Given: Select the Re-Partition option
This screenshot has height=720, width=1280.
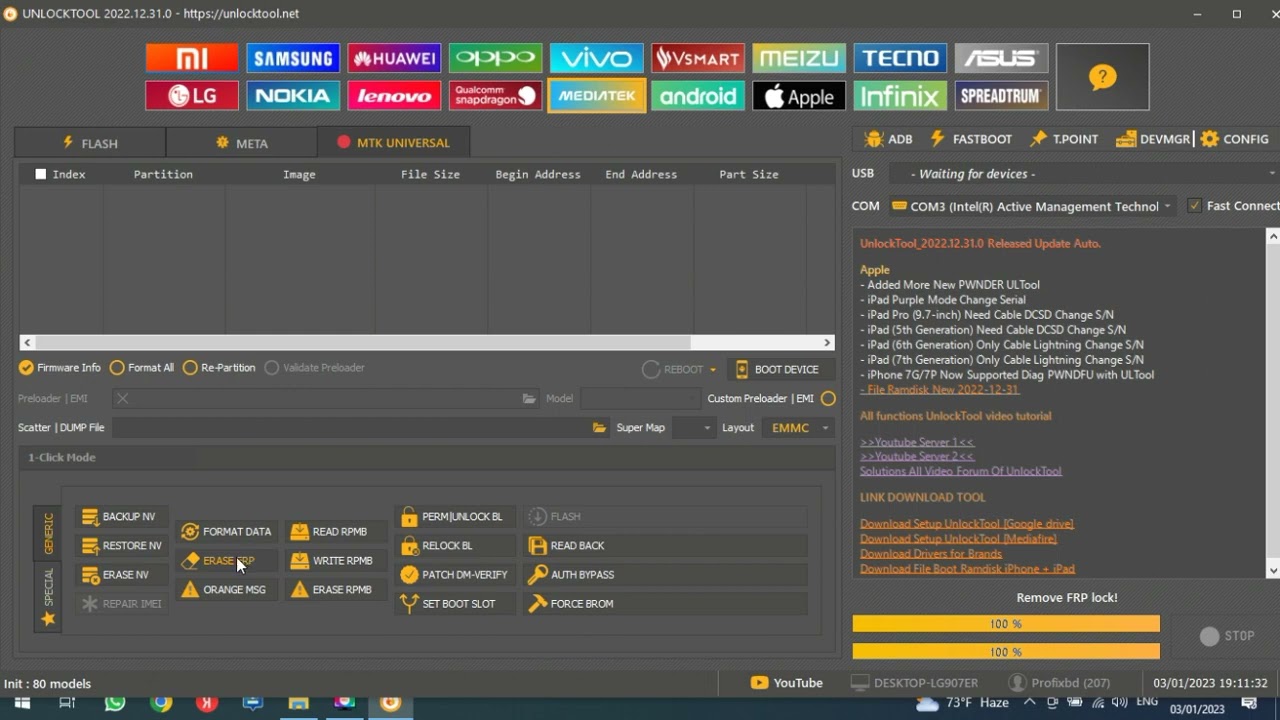Looking at the screenshot, I should (x=219, y=368).
